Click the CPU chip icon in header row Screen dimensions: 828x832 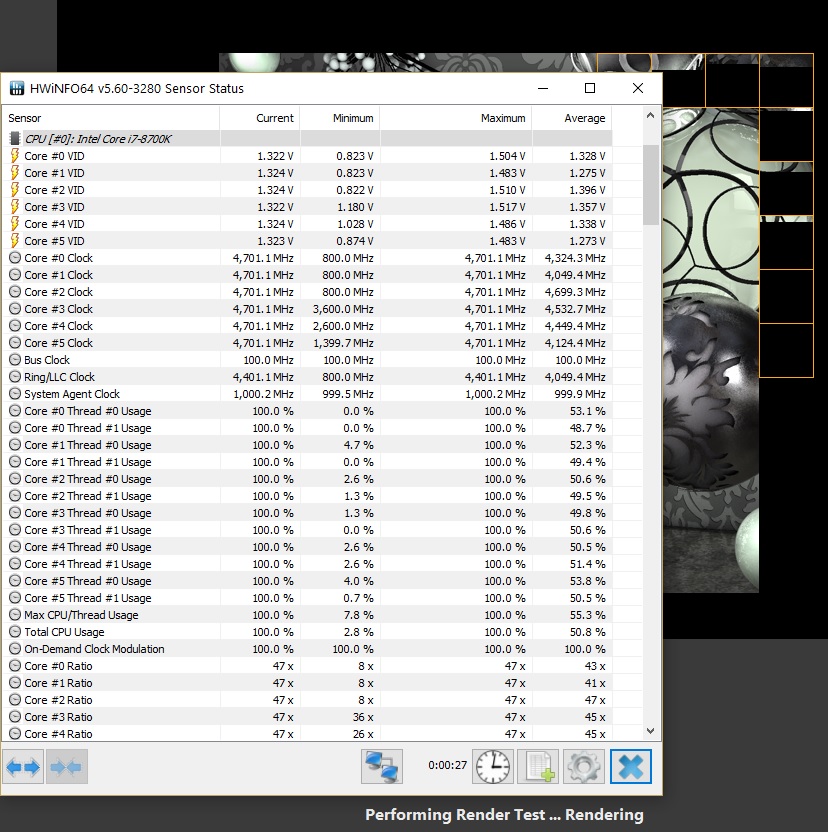(x=15, y=138)
